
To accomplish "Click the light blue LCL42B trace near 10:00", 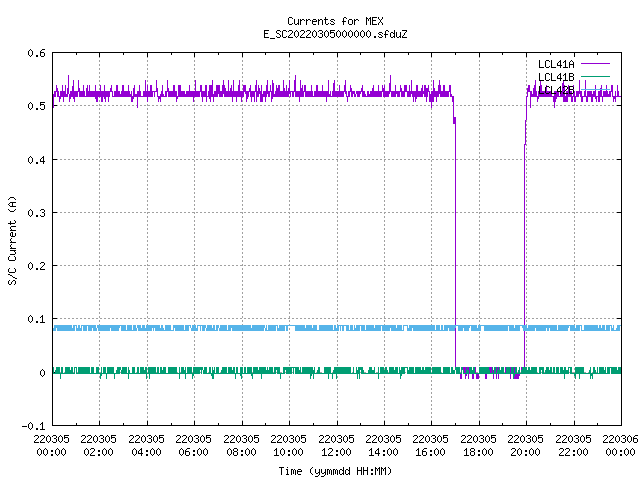I will pos(290,328).
